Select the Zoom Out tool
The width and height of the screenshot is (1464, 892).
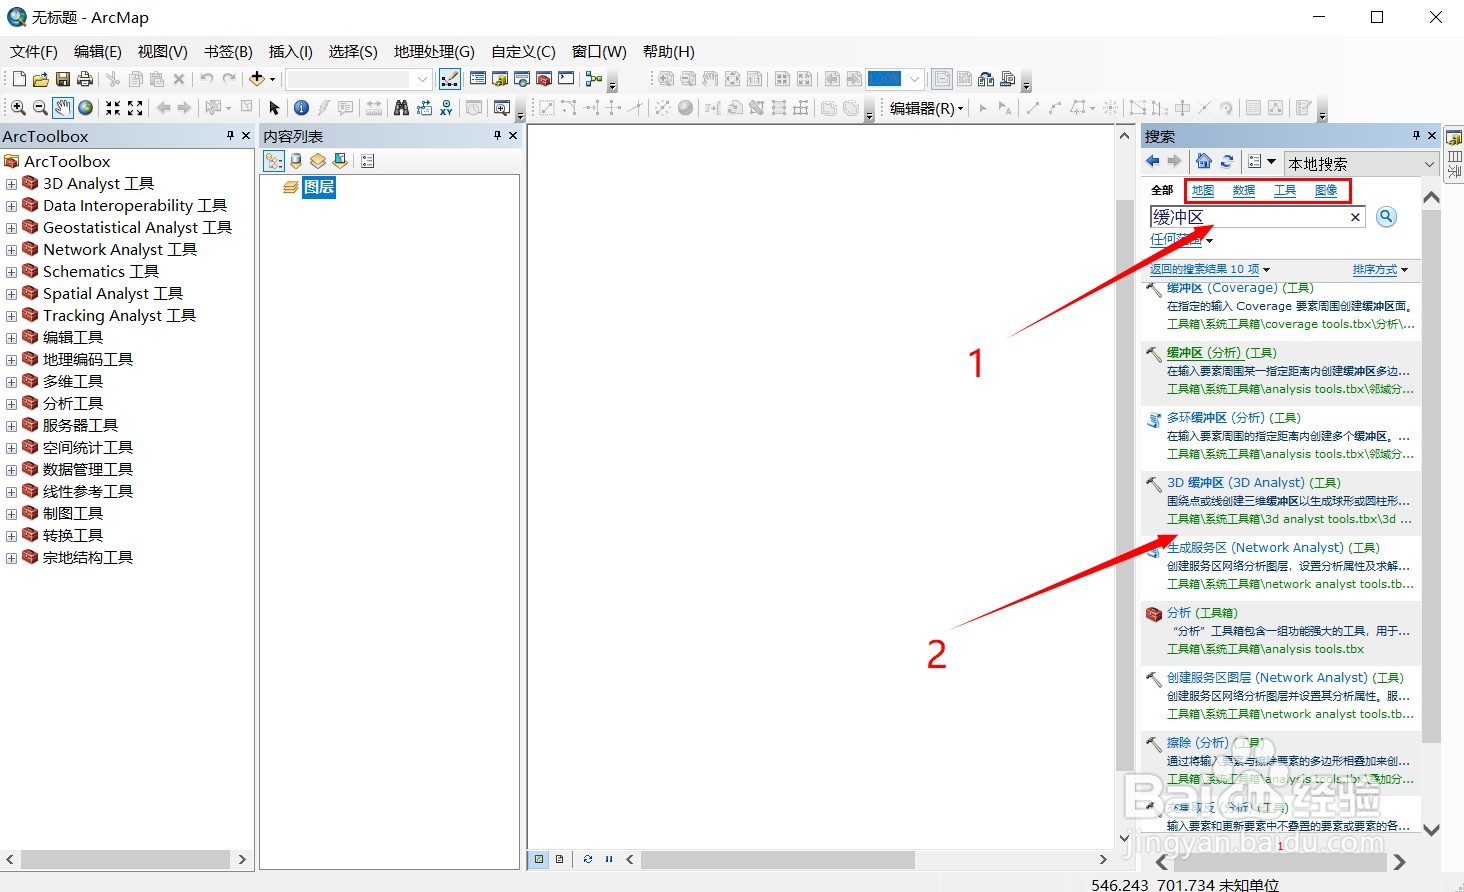[40, 108]
